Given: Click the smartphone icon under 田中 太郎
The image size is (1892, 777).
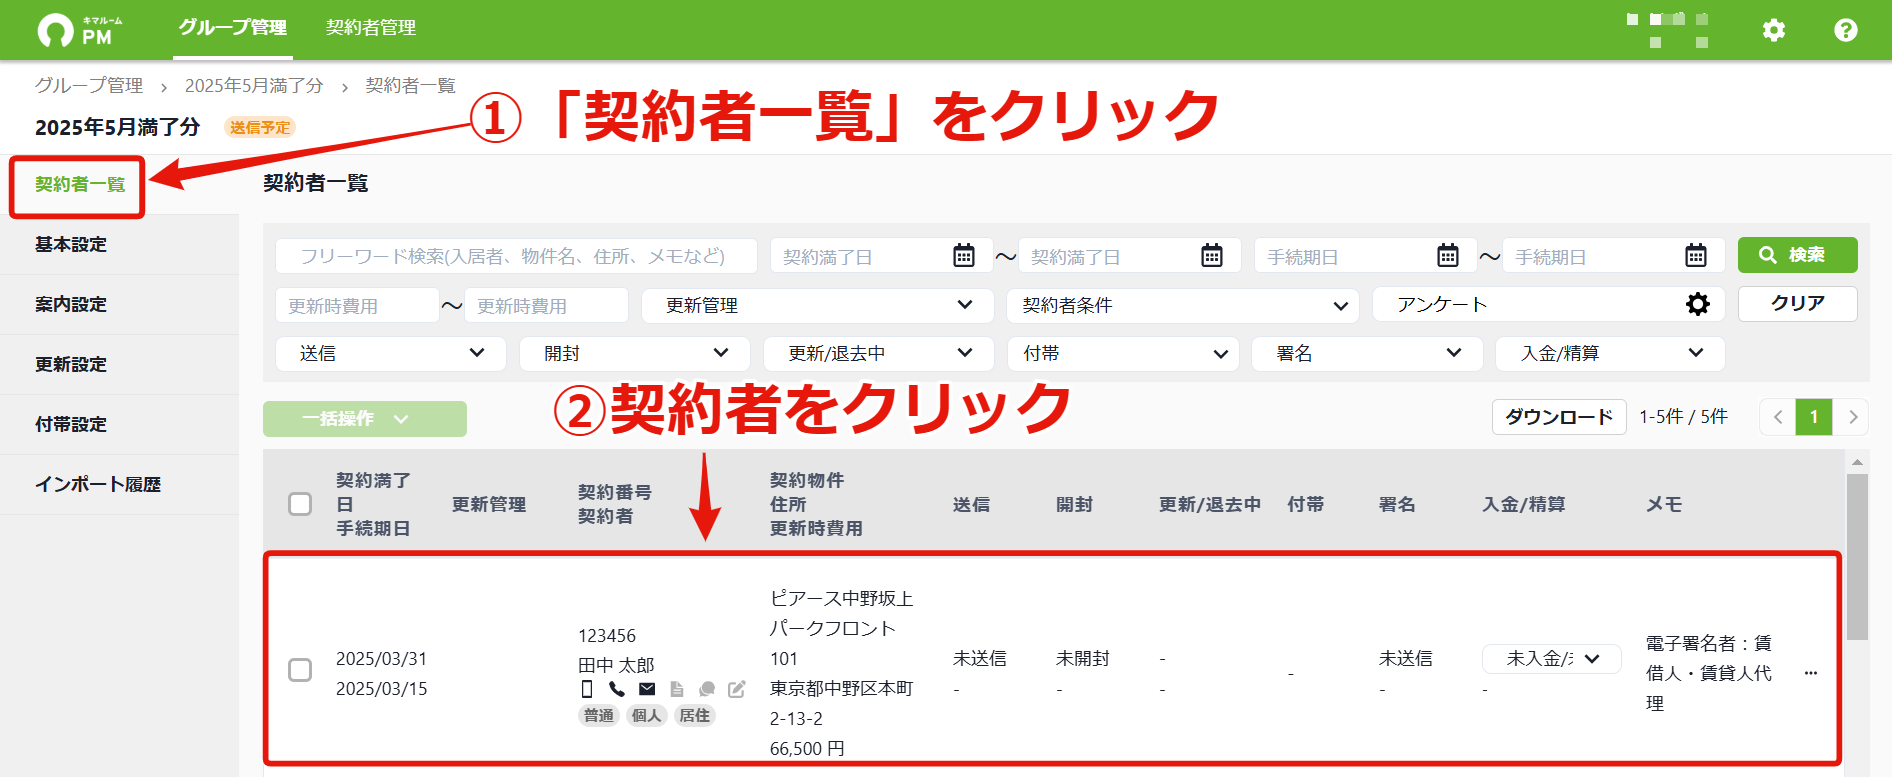Looking at the screenshot, I should tap(587, 689).
